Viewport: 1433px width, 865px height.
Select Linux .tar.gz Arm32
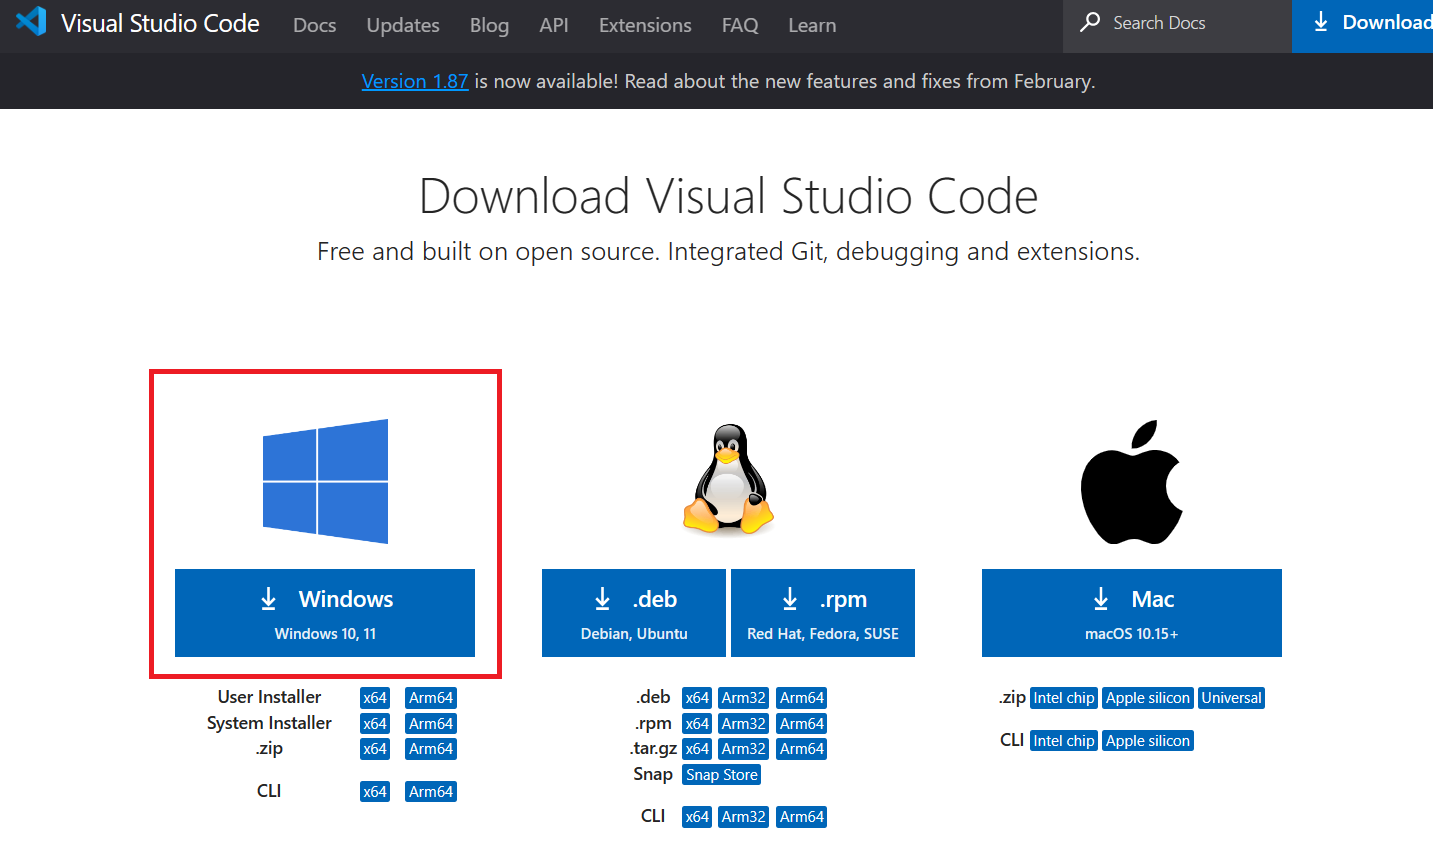(x=744, y=749)
